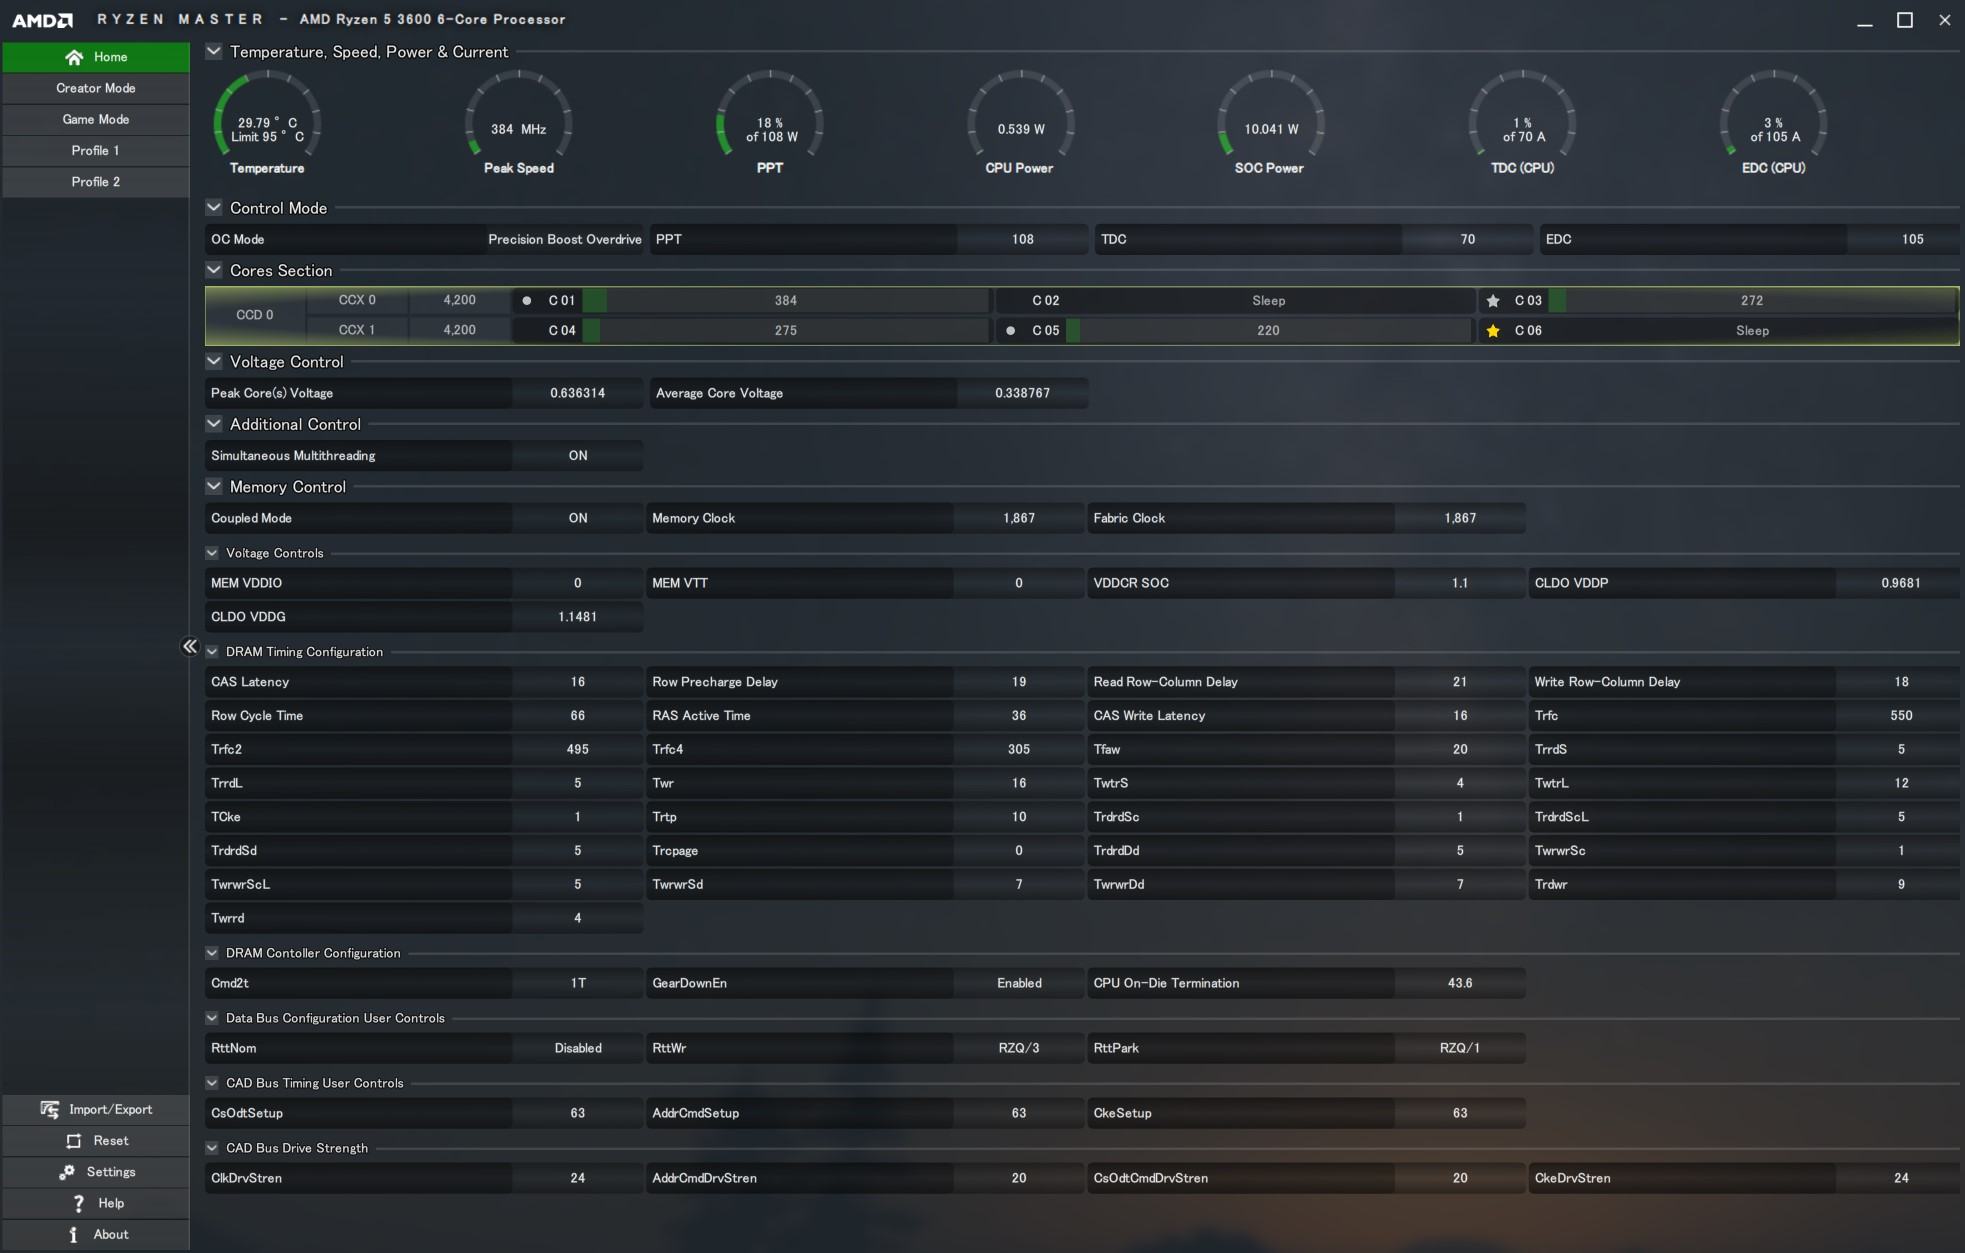Switch to Creator Mode
Viewport: 1965px width, 1253px height.
coord(96,88)
